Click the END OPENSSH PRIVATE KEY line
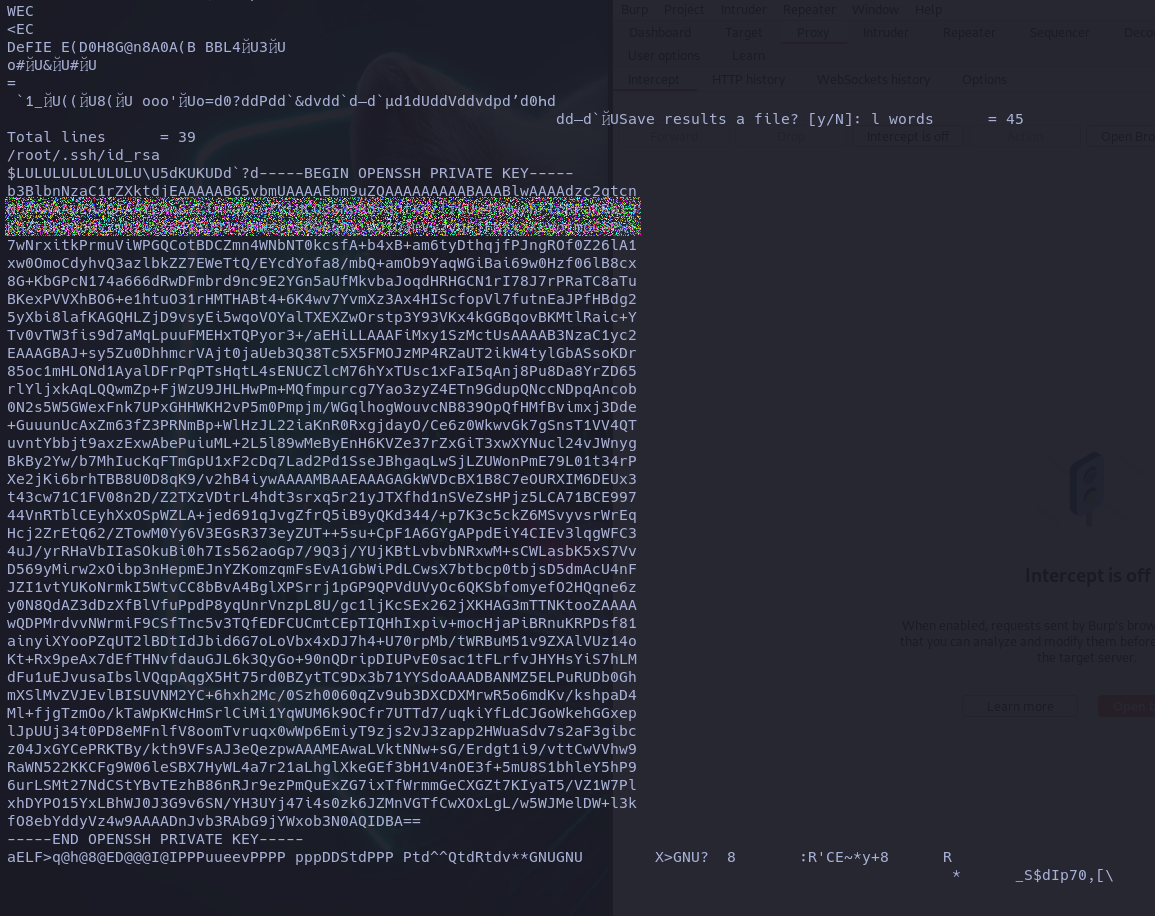 click(155, 839)
